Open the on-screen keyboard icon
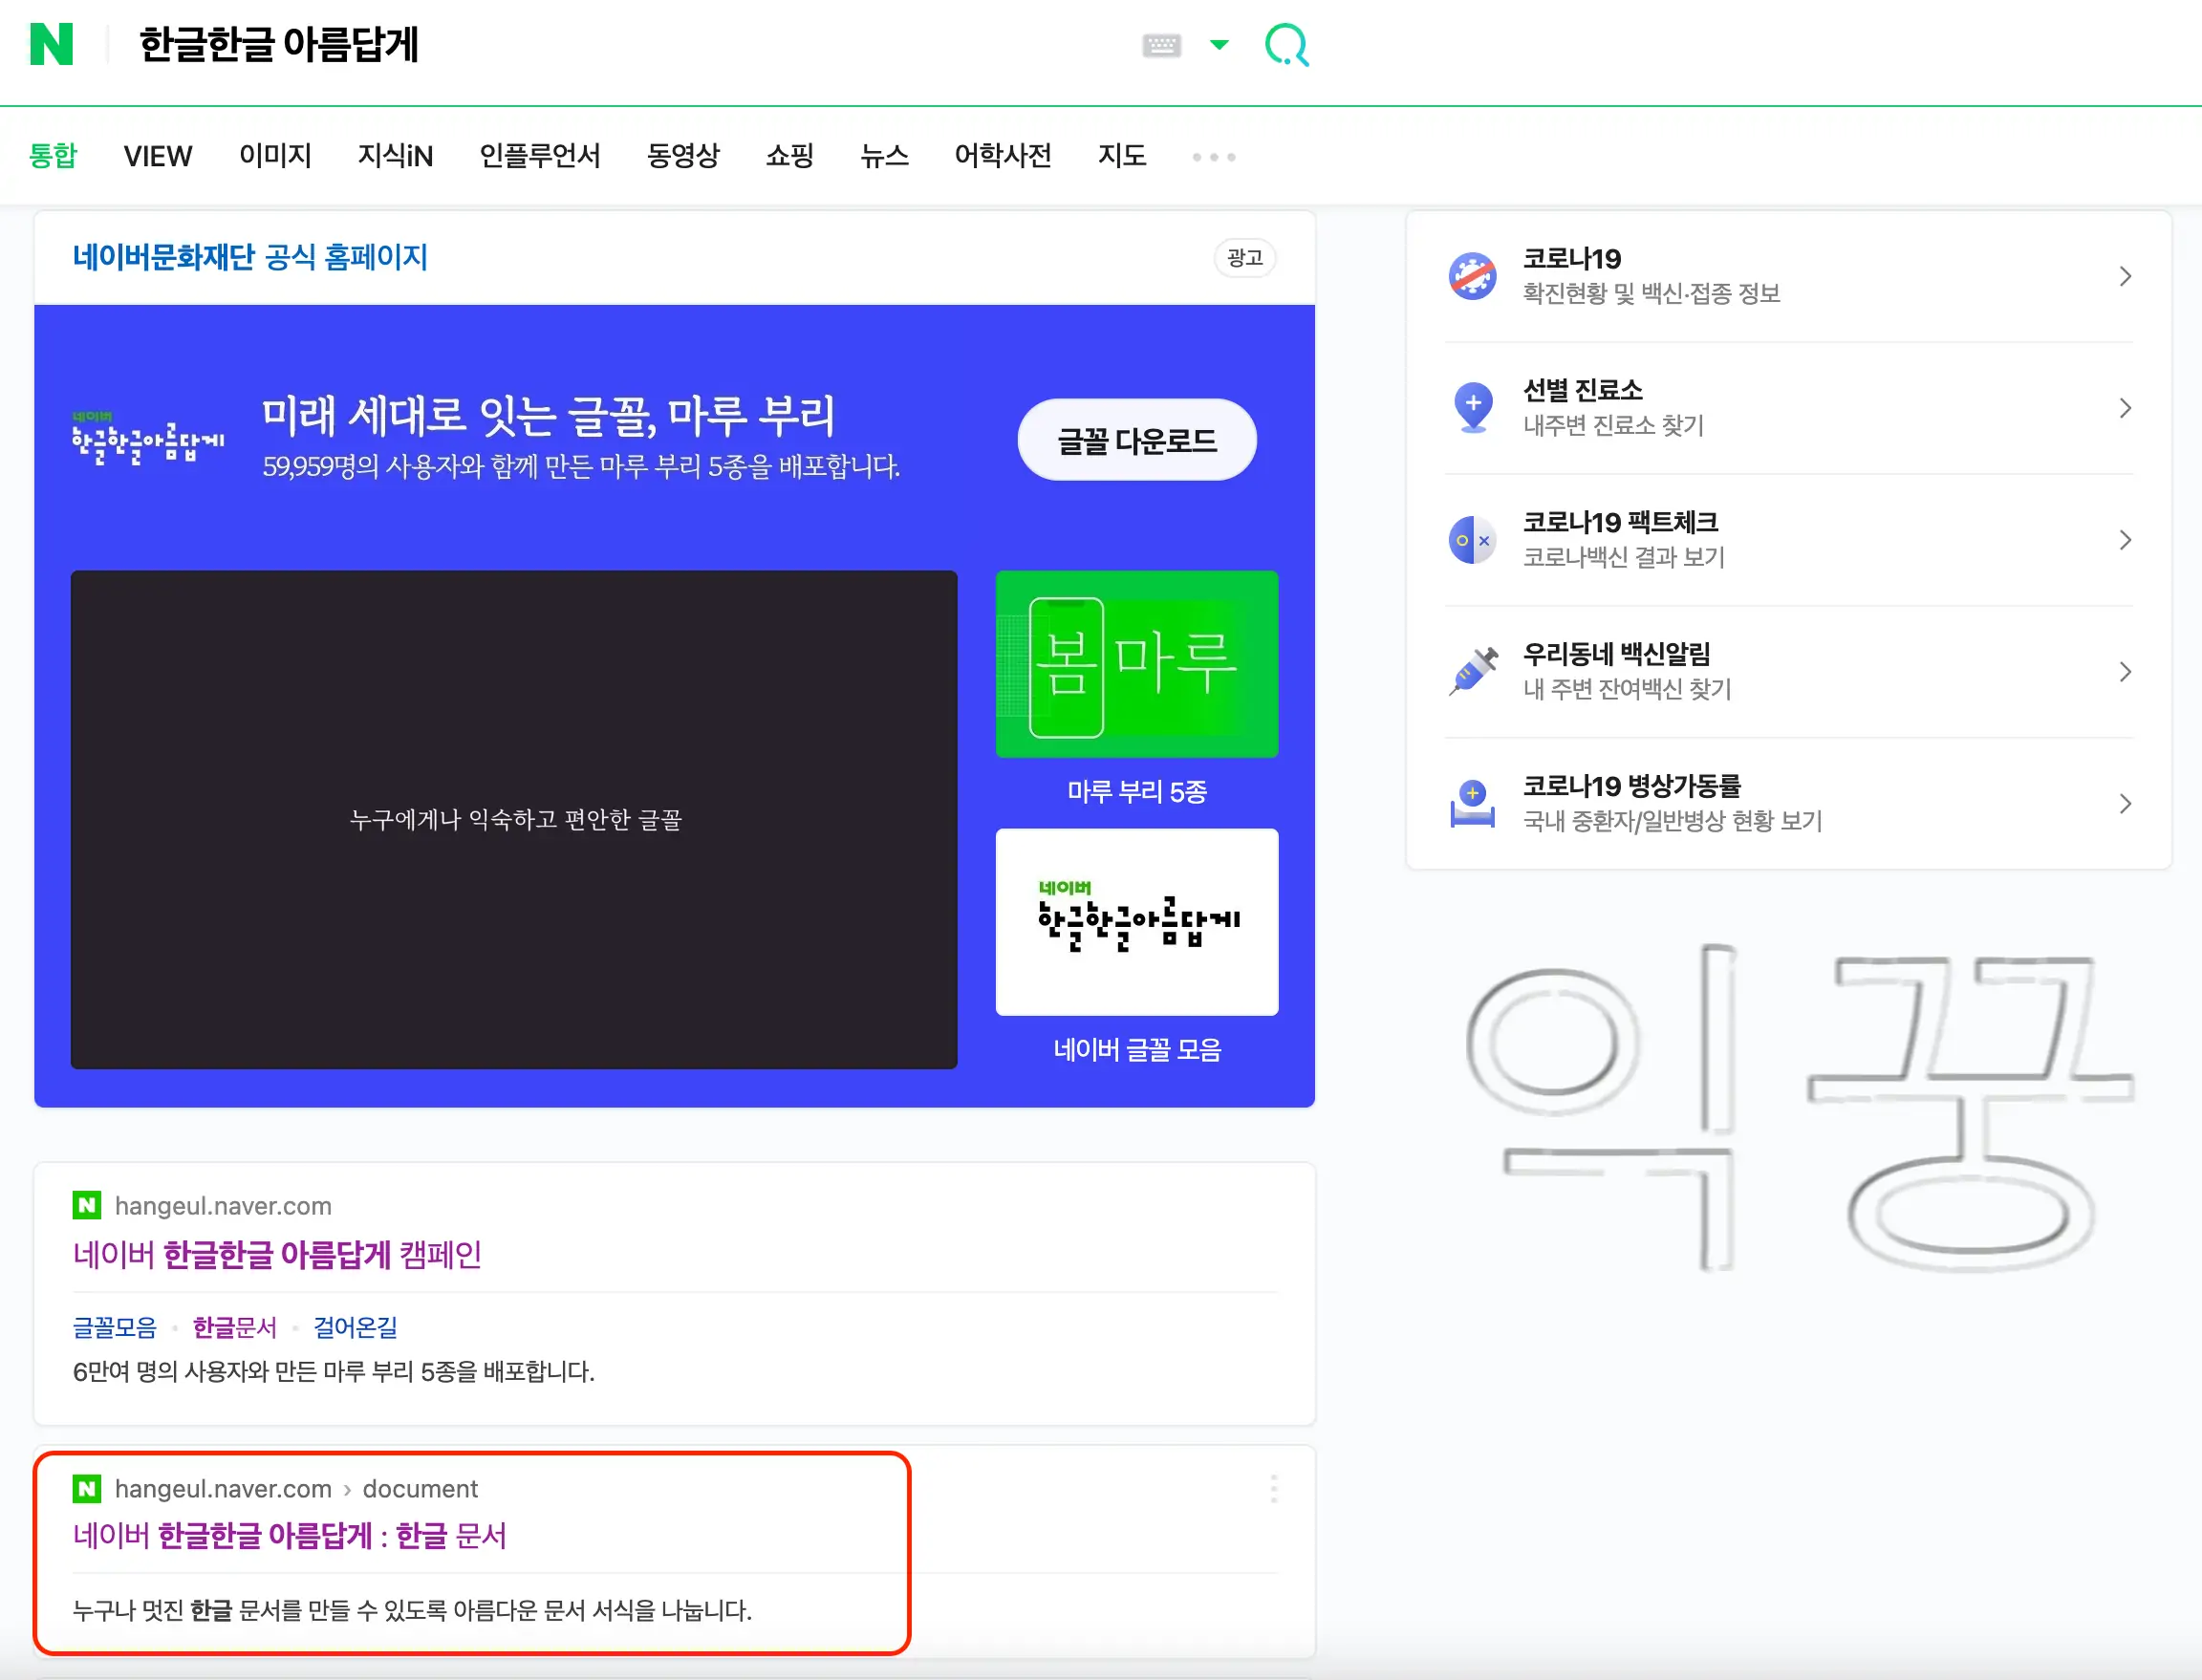 pos(1161,45)
